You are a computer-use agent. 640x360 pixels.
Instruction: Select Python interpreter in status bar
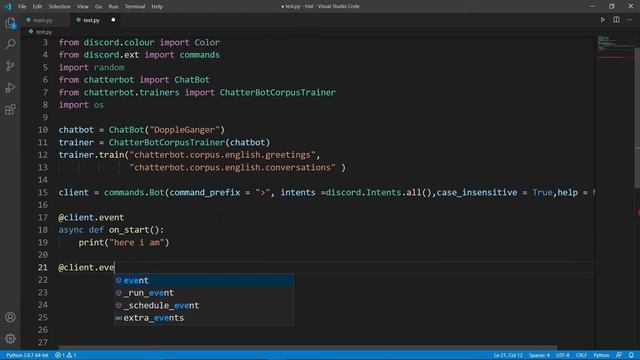[27, 355]
